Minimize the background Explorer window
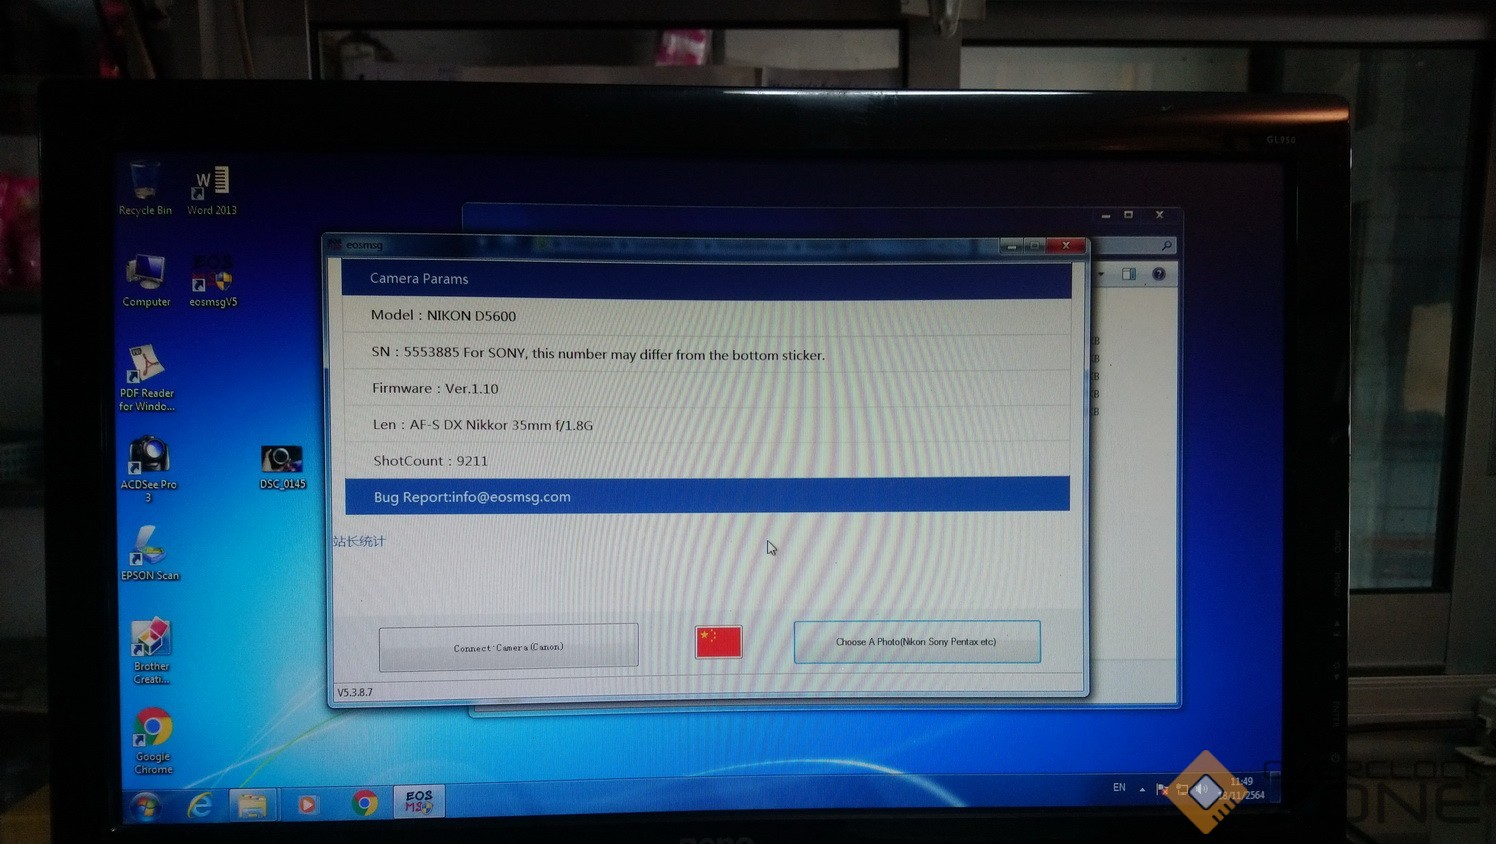The height and width of the screenshot is (844, 1496). tap(1105, 215)
